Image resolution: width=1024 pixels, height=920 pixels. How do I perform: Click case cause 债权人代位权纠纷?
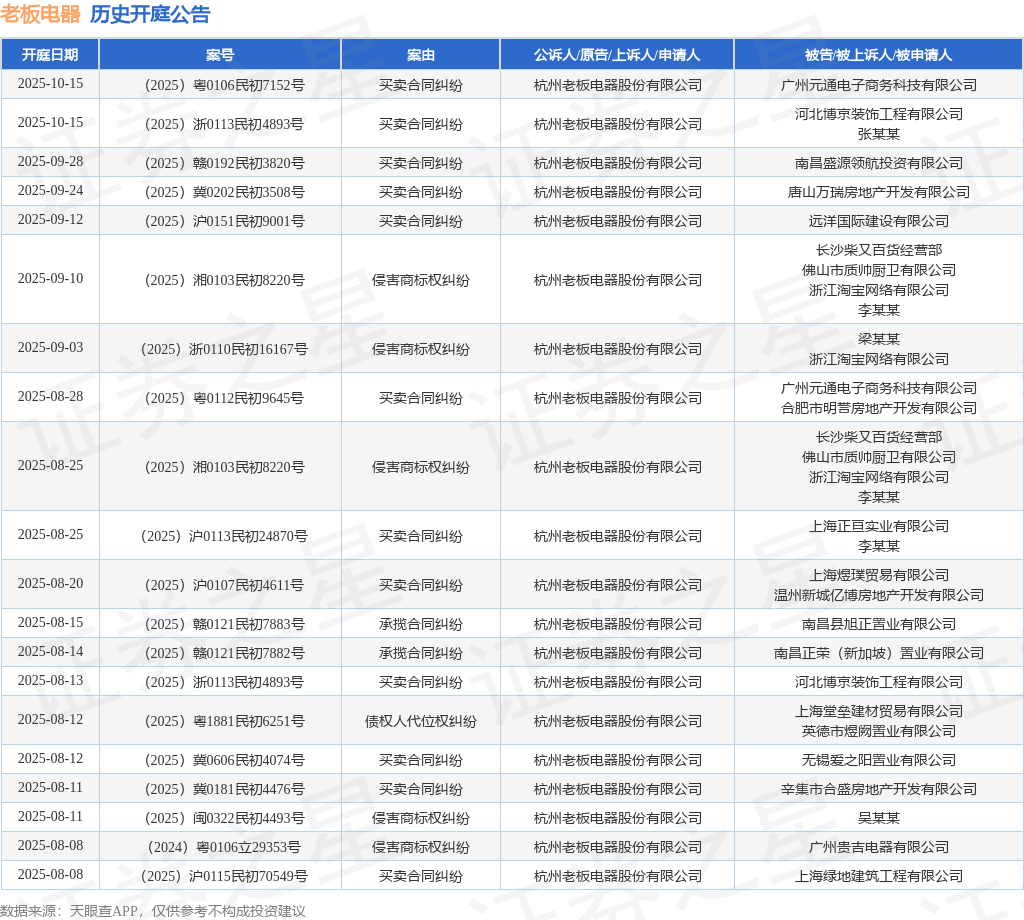tap(421, 722)
